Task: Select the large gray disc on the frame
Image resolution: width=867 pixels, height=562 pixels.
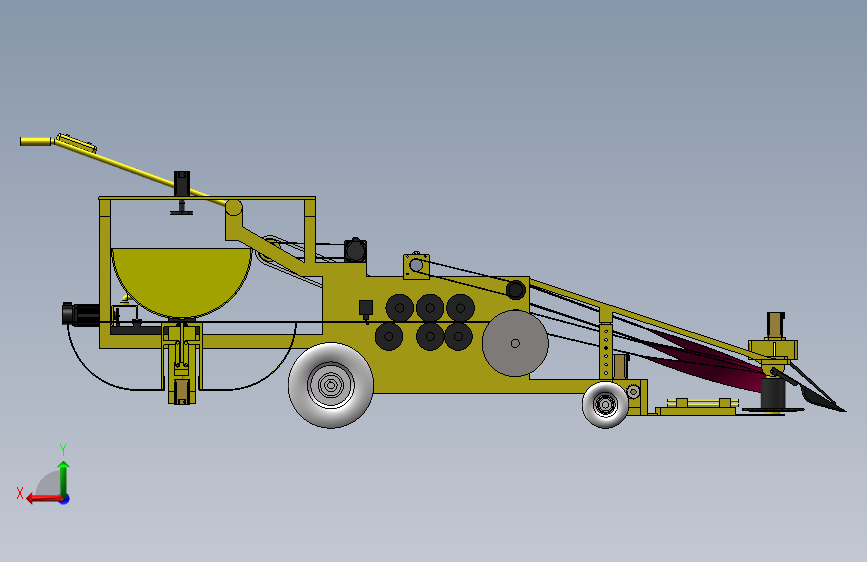Action: [515, 344]
